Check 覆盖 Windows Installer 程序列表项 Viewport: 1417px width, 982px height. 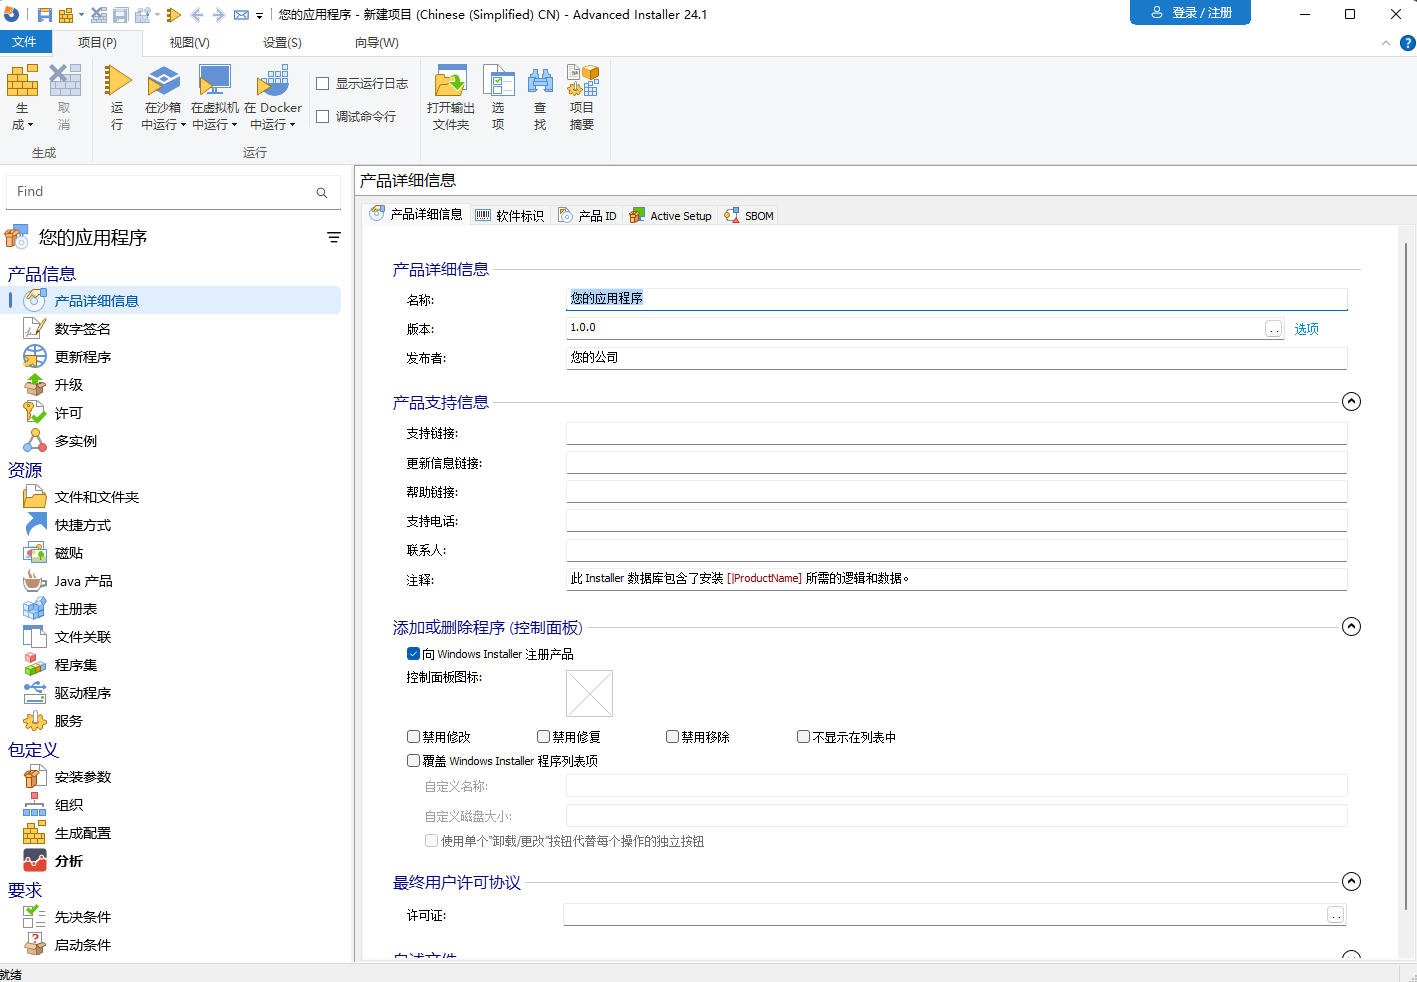(x=413, y=761)
